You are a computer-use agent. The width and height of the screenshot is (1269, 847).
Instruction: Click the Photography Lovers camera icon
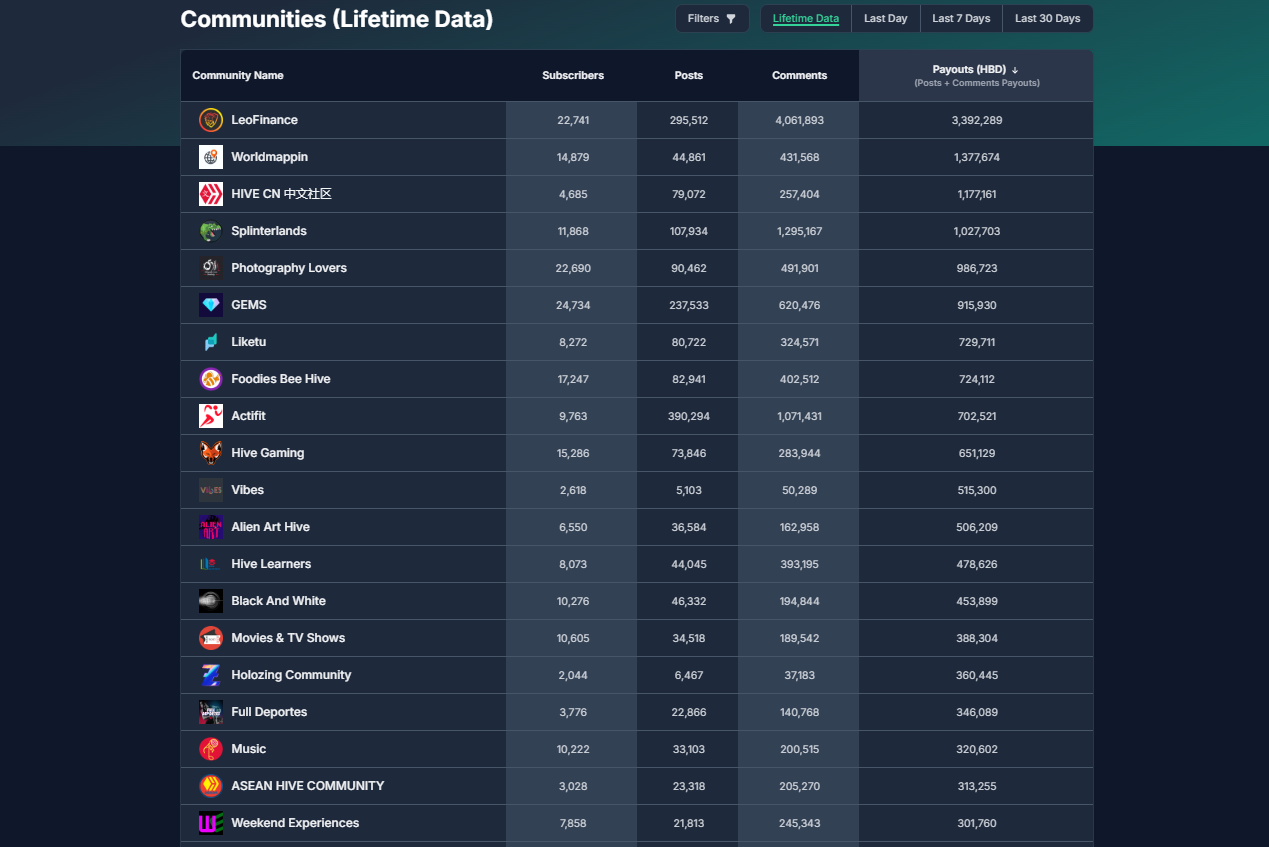point(211,268)
